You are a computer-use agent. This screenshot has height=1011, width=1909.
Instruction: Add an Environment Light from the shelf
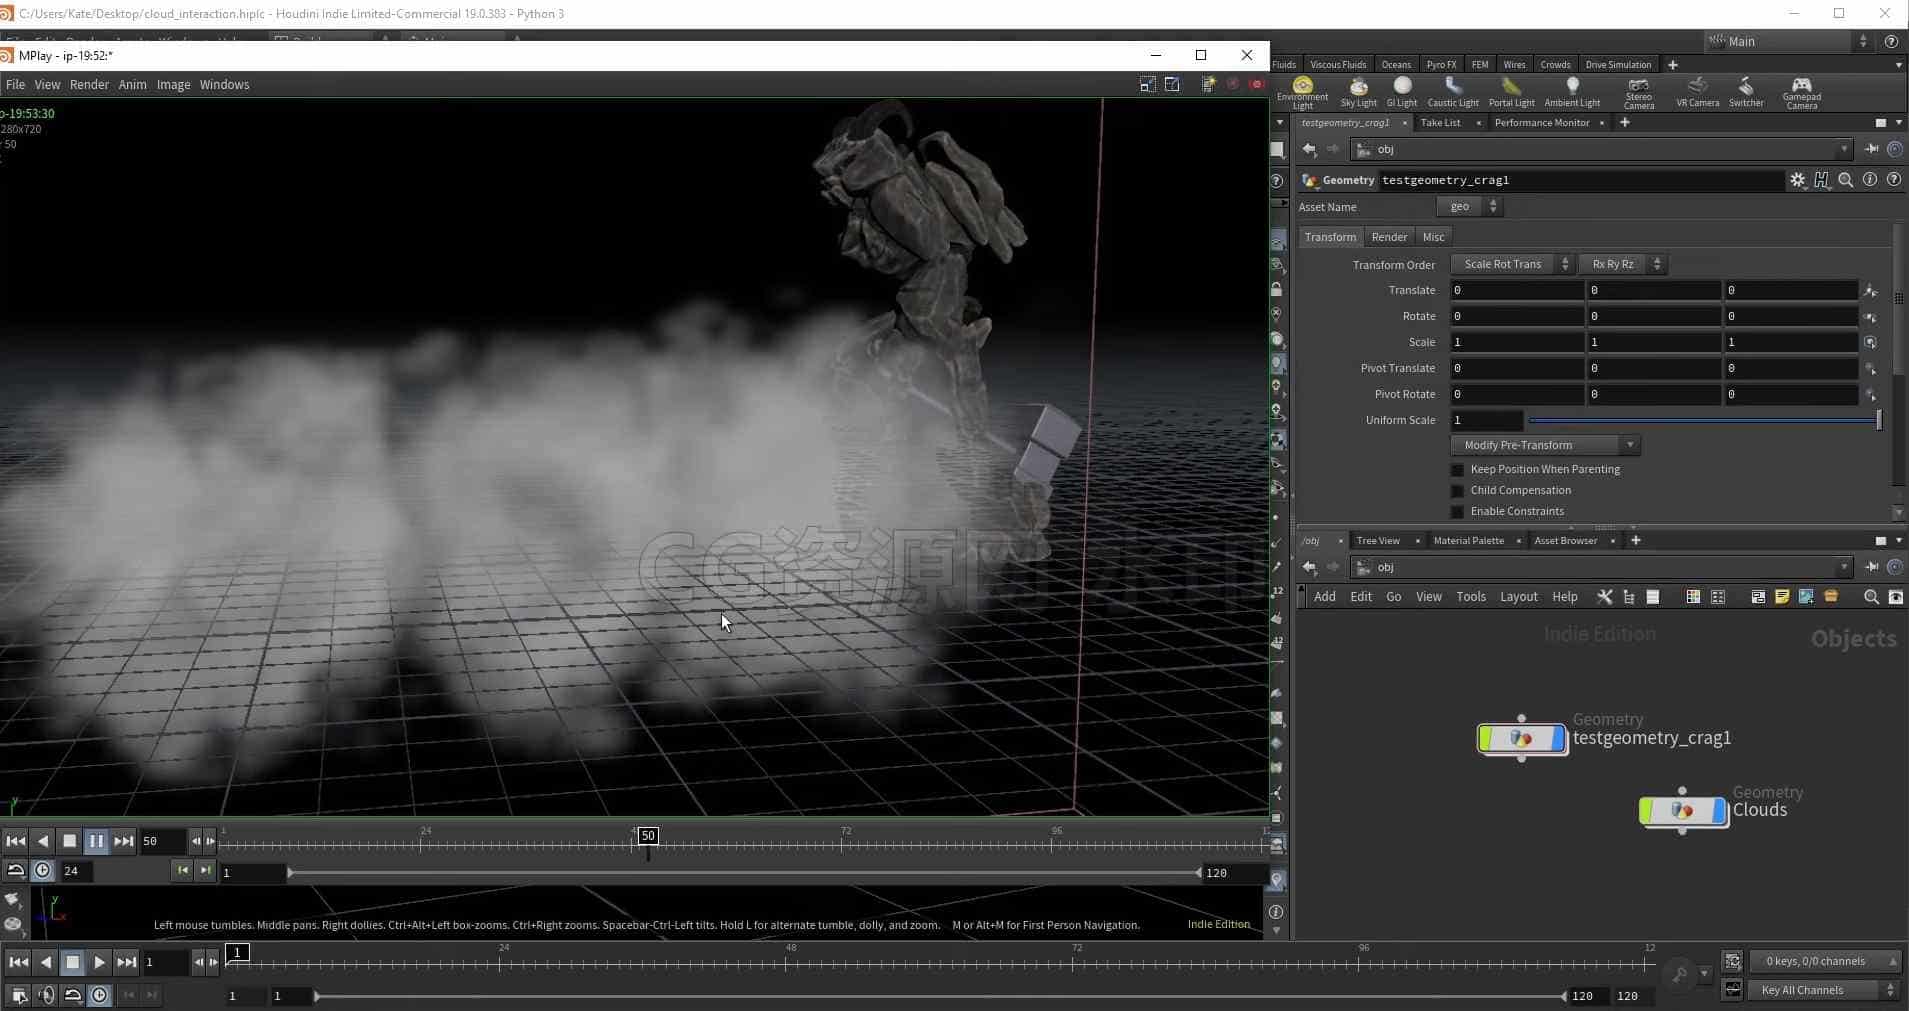coord(1302,92)
